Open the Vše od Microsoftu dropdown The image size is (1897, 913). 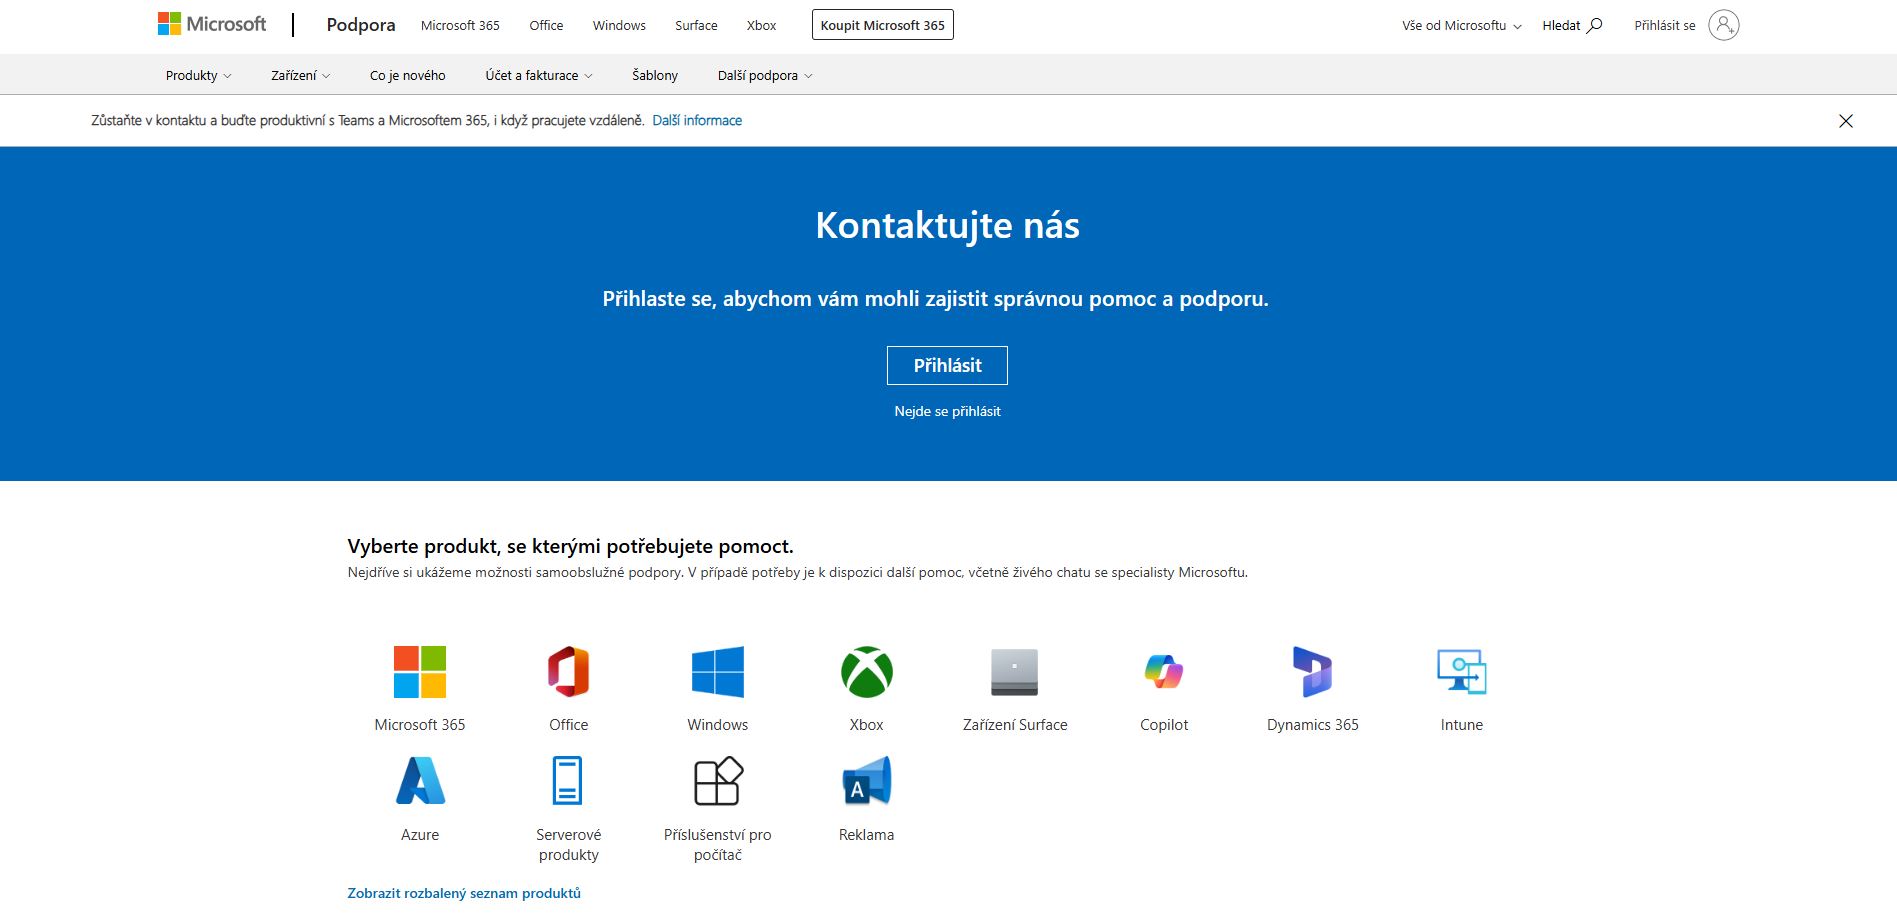(1461, 25)
